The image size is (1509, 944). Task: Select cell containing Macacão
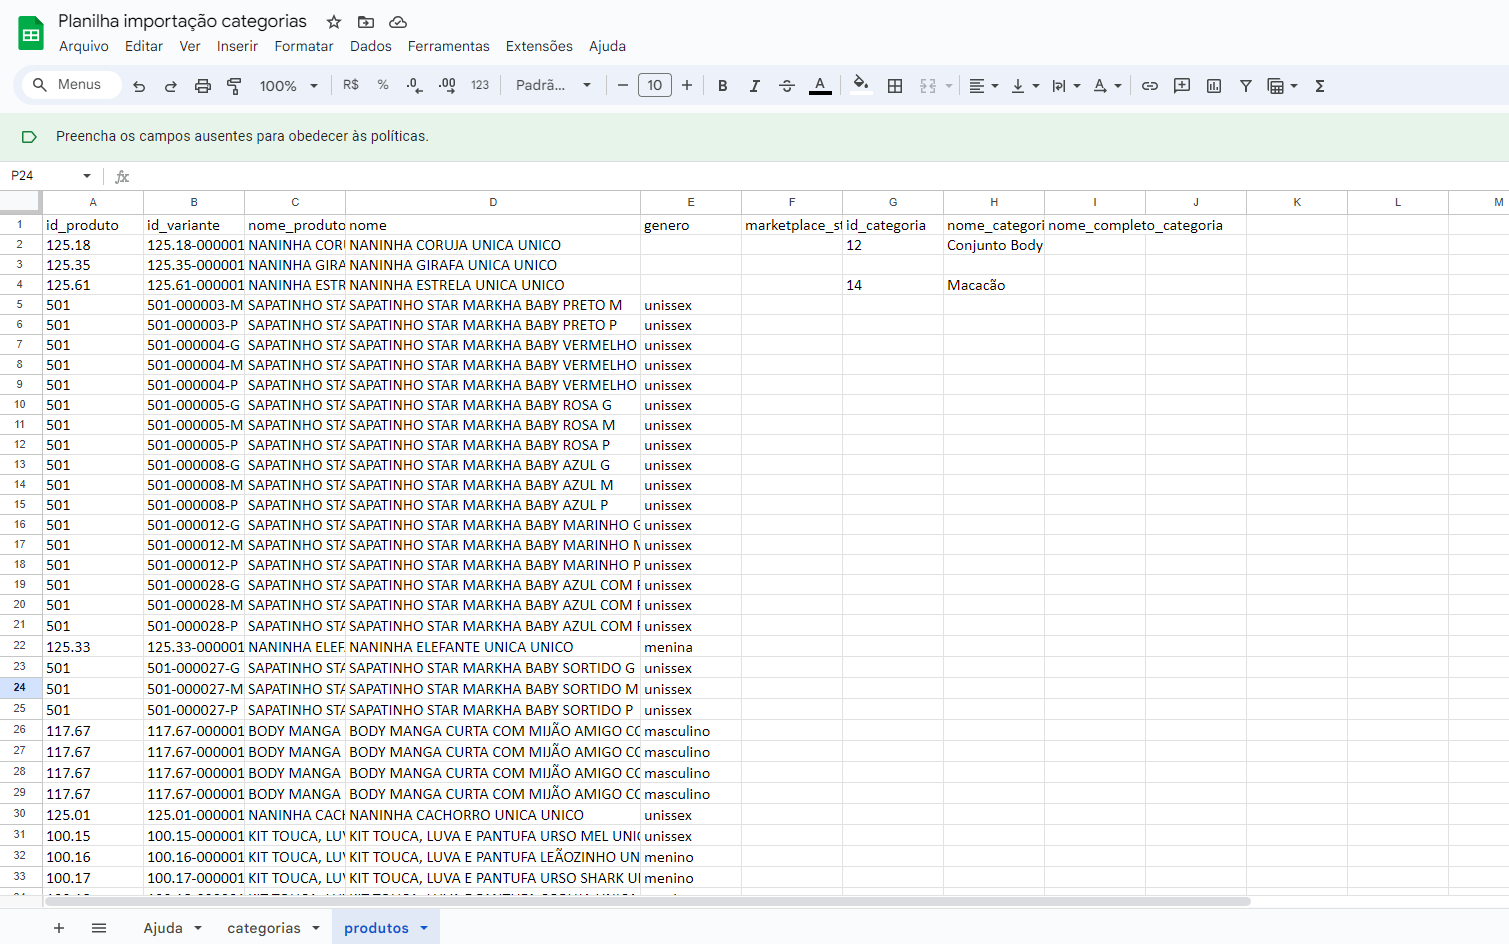click(994, 285)
